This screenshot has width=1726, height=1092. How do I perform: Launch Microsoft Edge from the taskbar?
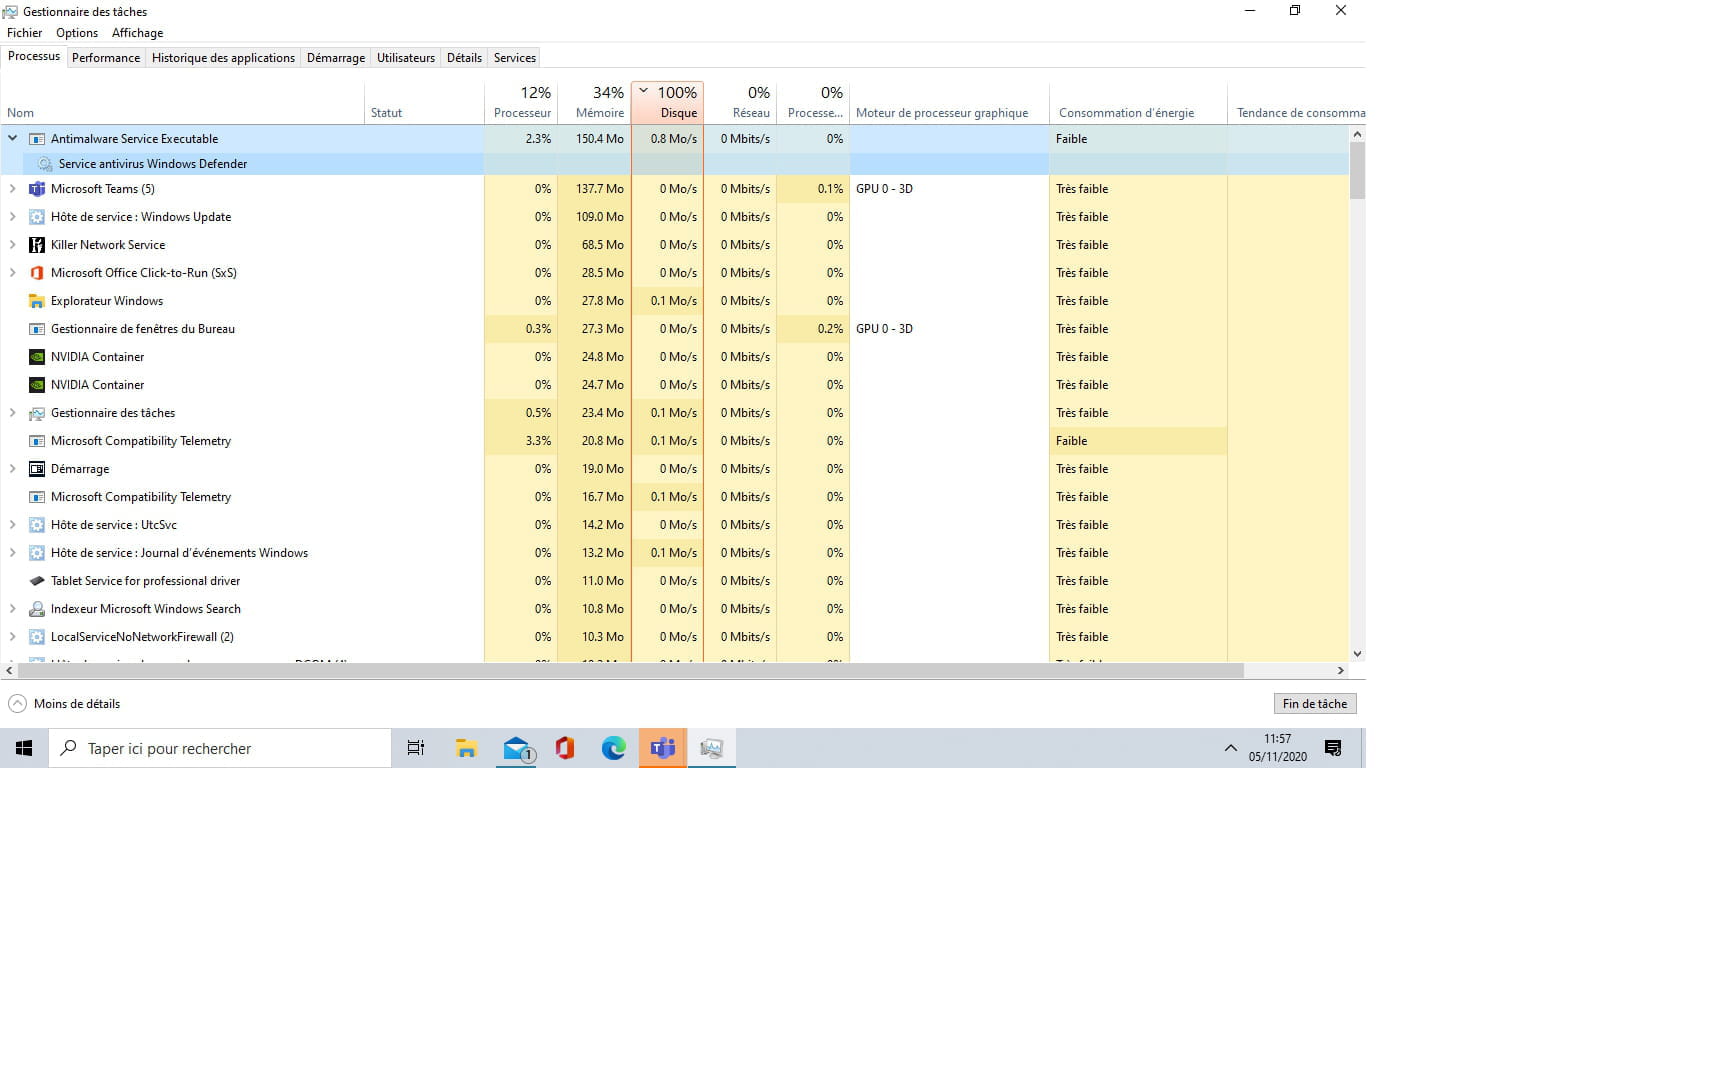(614, 748)
